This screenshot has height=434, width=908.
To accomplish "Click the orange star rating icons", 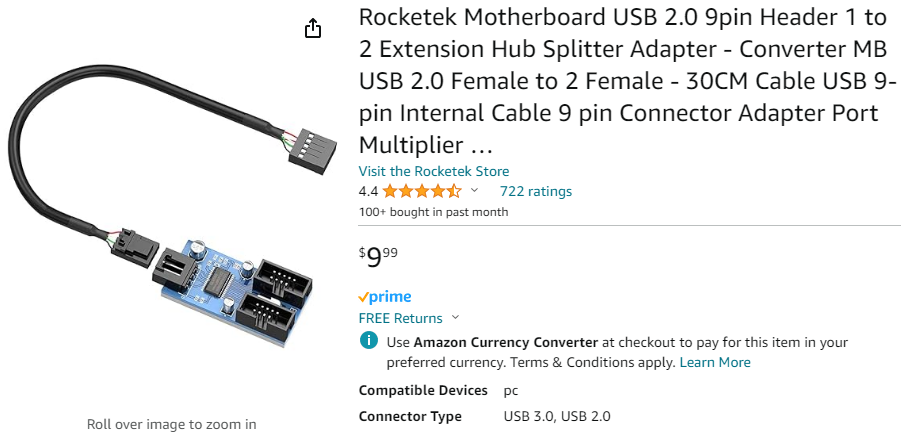I will 422,191.
